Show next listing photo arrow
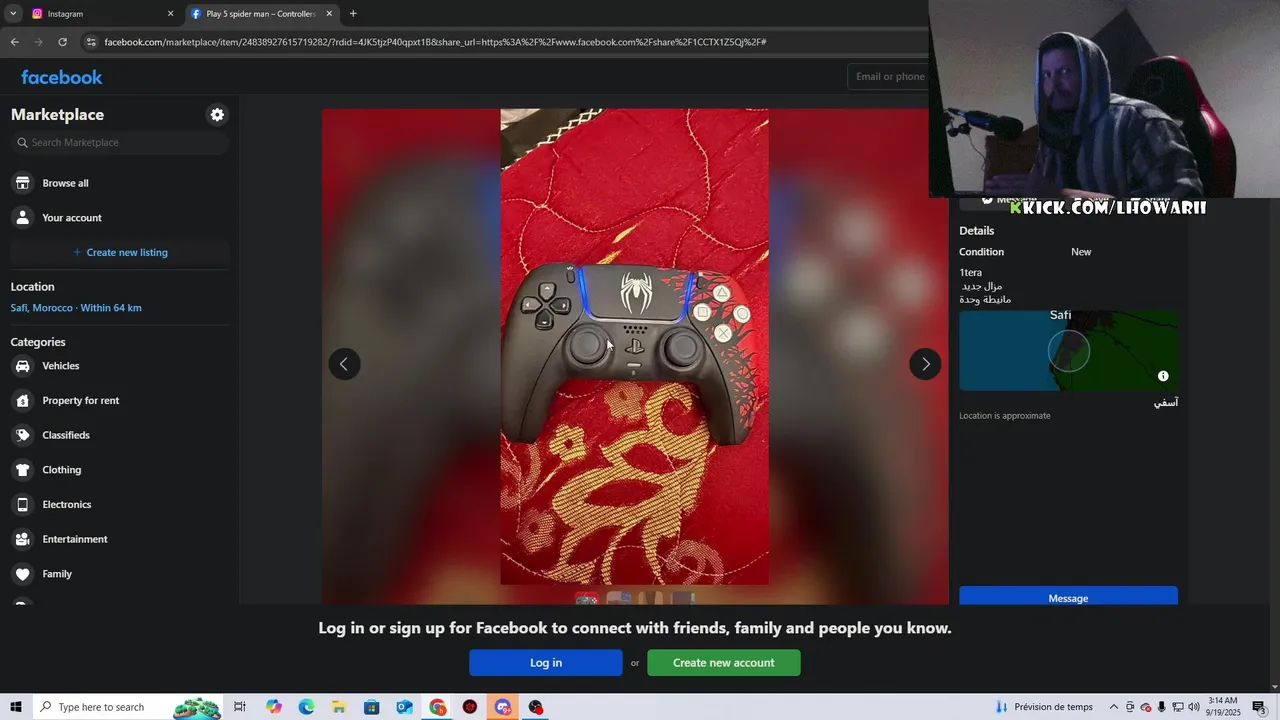The height and width of the screenshot is (720, 1280). 925,364
